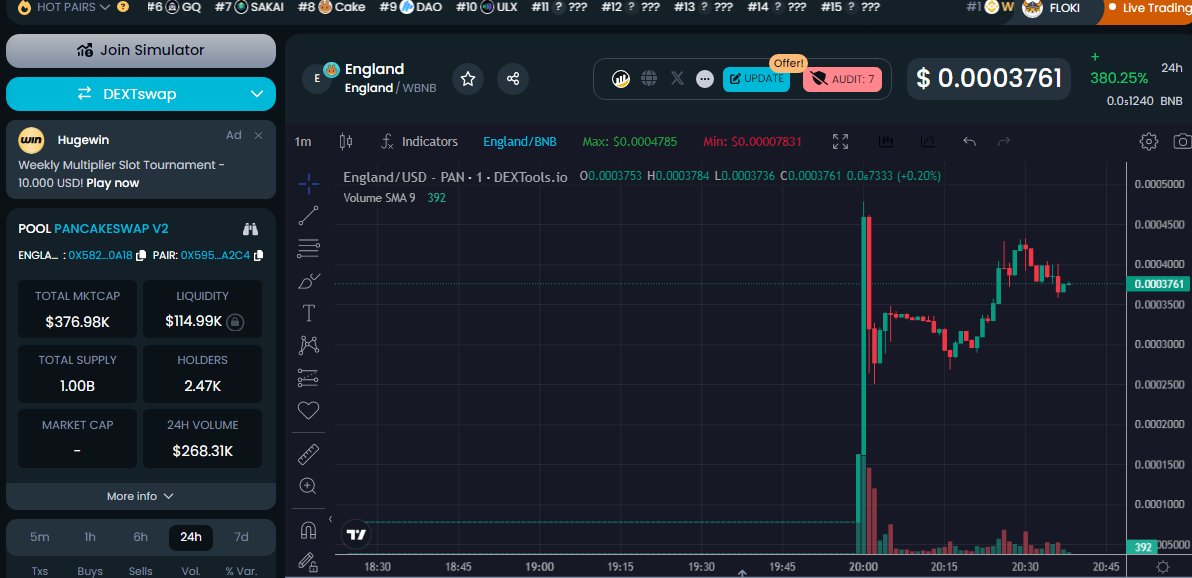Image resolution: width=1192 pixels, height=578 pixels.
Task: Click the Join Simulator button
Action: [141, 50]
